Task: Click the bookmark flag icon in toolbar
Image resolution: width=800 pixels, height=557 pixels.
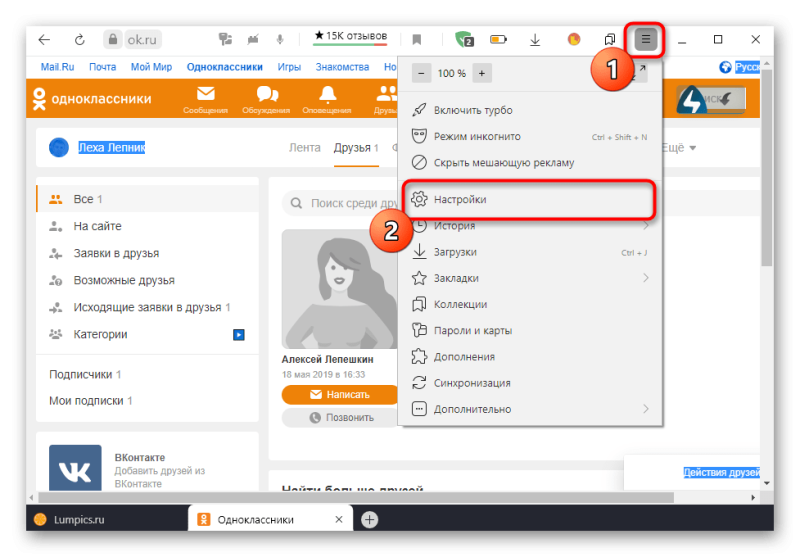Action: click(417, 39)
